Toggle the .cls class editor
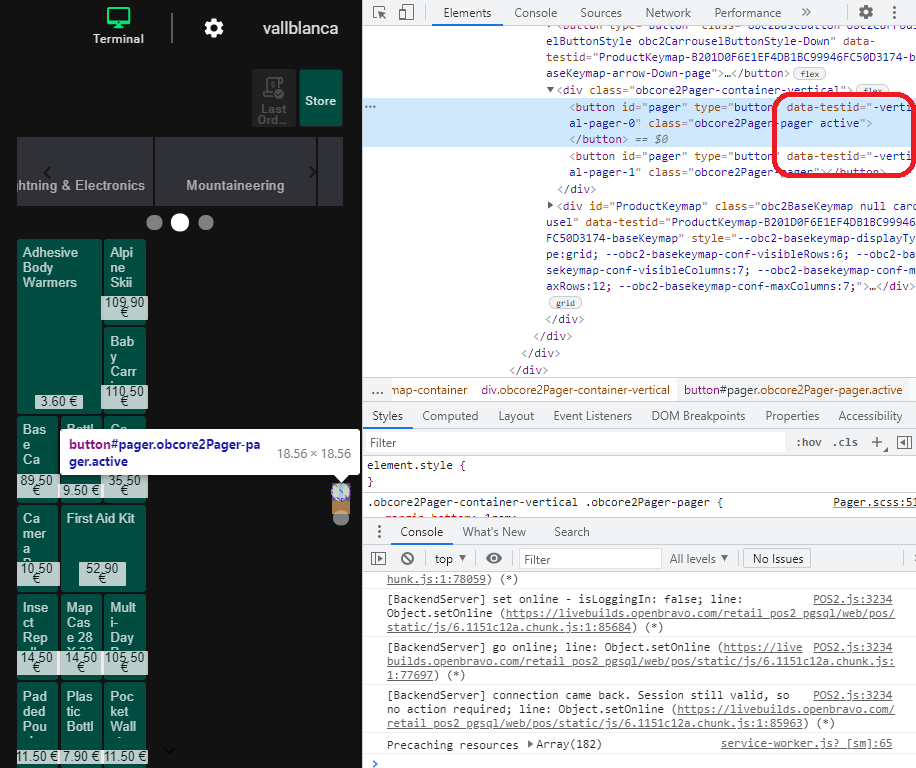Screen dimensions: 916x768 tap(846, 442)
